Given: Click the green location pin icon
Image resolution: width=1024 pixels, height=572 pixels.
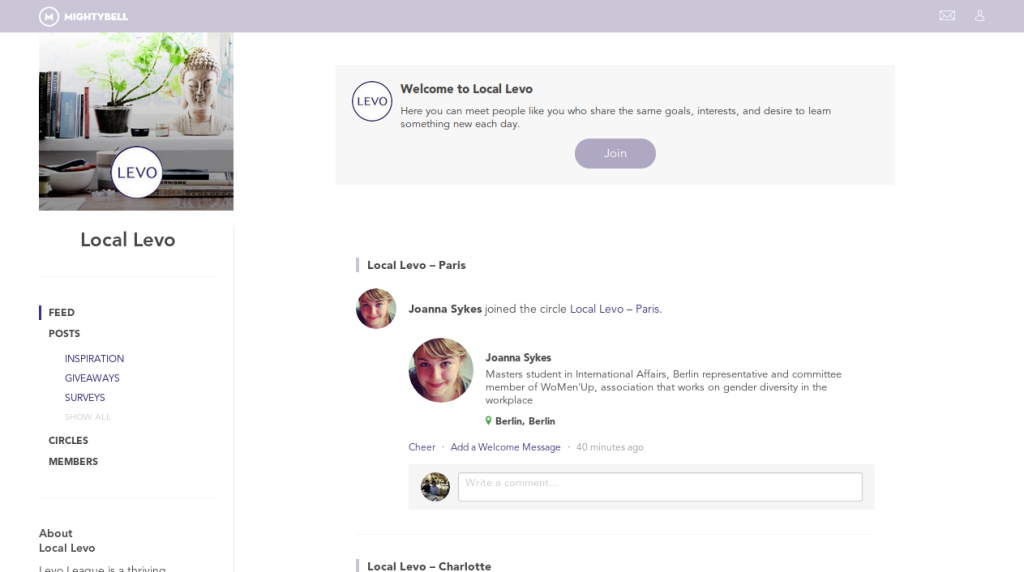Looking at the screenshot, I should click(488, 421).
